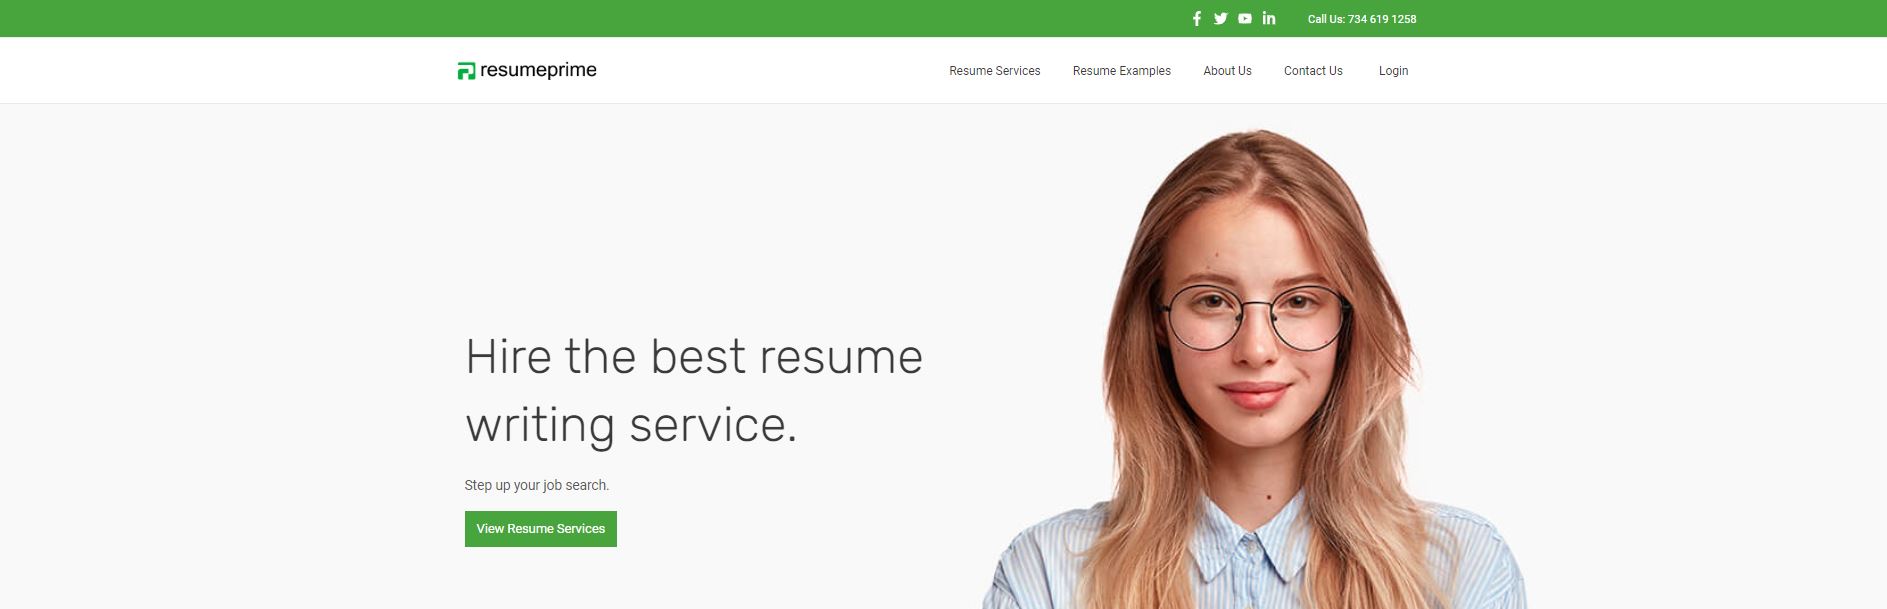Image resolution: width=1887 pixels, height=609 pixels.
Task: Click the Call Us phone number
Action: tap(1362, 19)
